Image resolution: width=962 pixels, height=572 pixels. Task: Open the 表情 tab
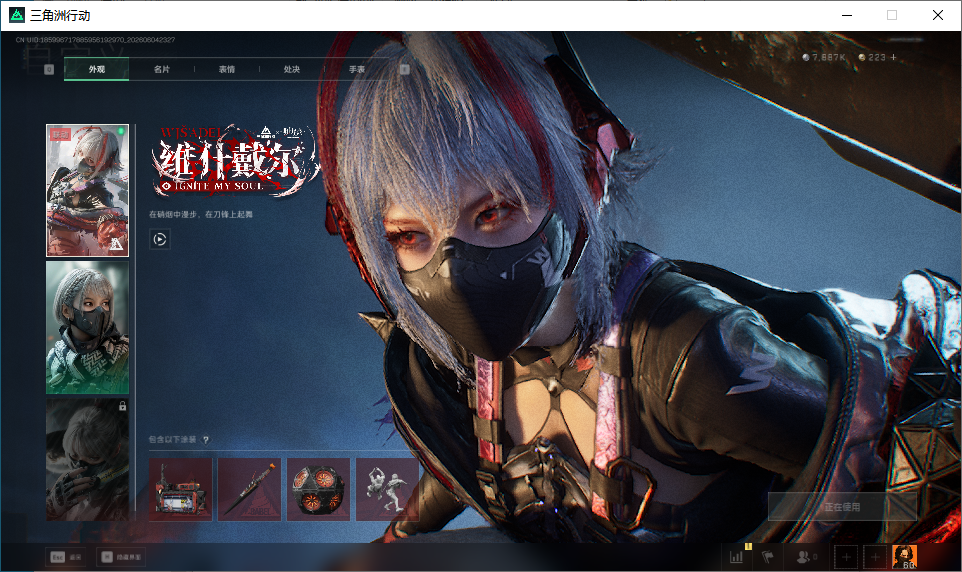click(227, 69)
